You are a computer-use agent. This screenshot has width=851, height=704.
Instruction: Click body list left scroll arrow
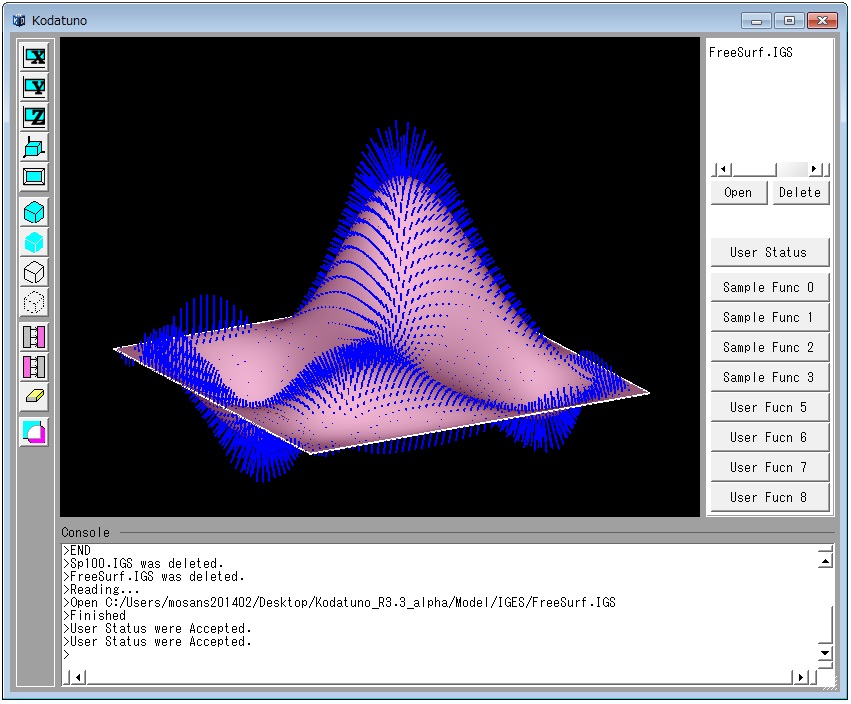pos(723,169)
